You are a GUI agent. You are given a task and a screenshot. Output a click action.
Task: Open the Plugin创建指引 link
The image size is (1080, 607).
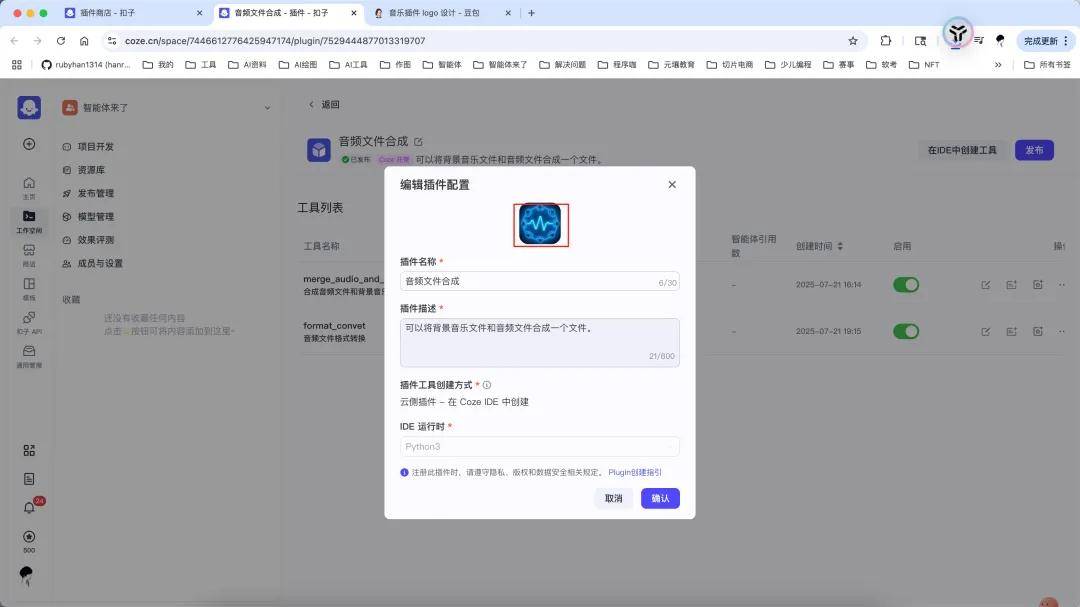point(635,472)
